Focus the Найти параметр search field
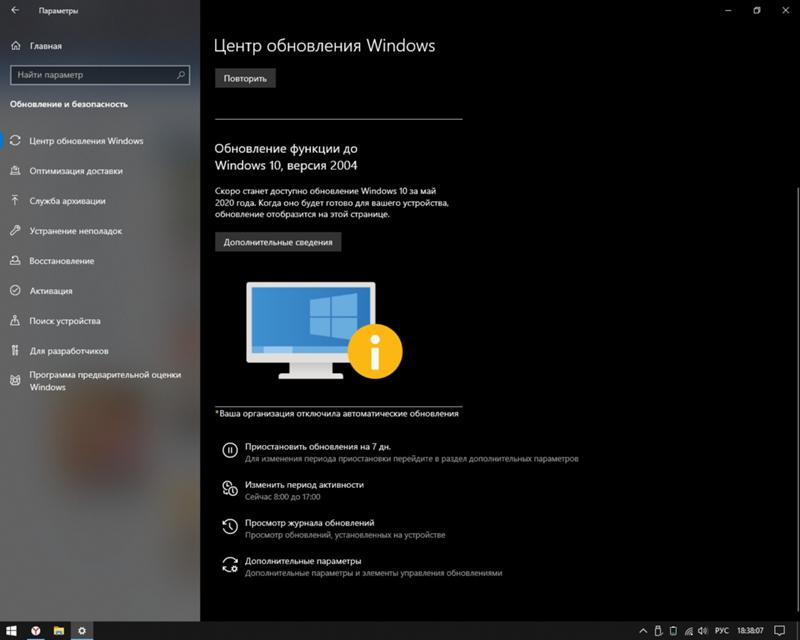The width and height of the screenshot is (800, 640). (100, 75)
